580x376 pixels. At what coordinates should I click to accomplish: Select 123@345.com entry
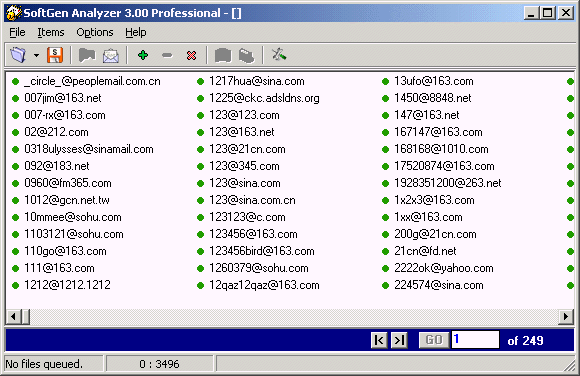click(x=244, y=166)
